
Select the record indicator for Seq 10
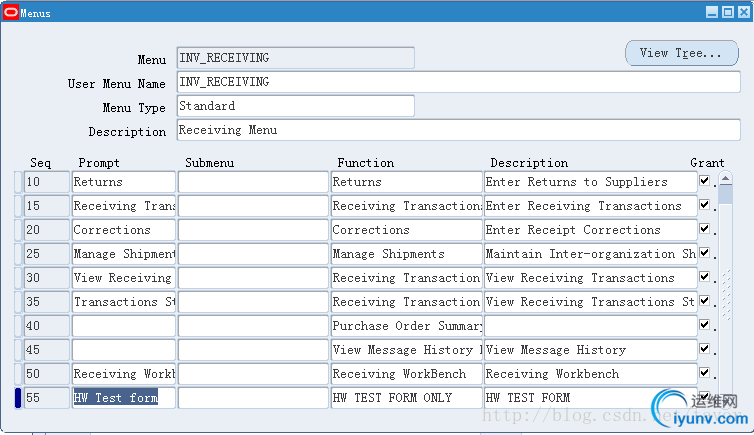17,182
